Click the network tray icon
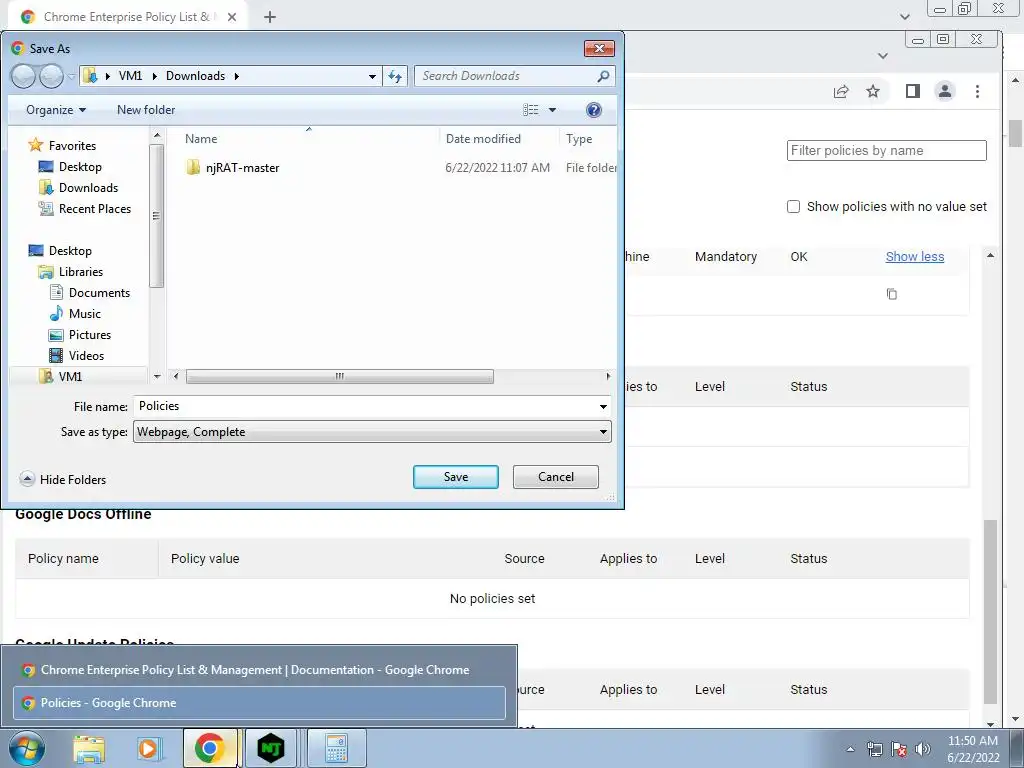 coord(874,749)
